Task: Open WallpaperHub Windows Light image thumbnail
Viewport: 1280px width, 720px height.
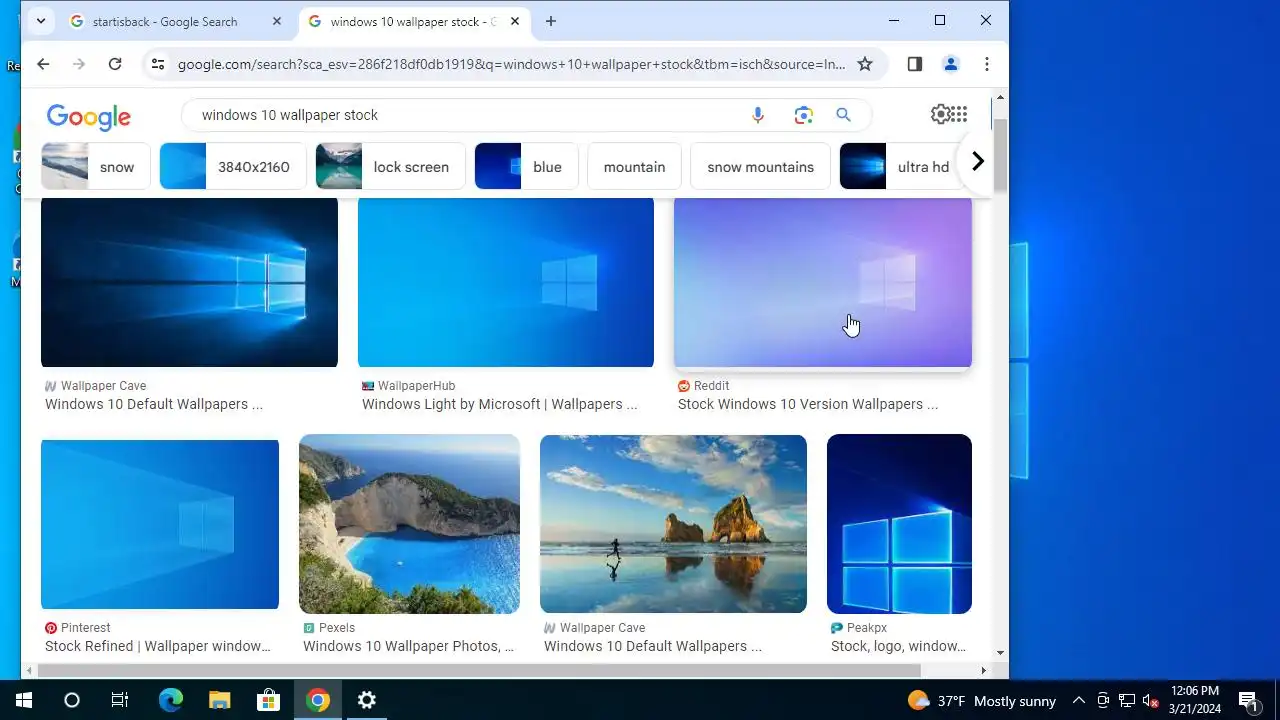Action: [x=506, y=282]
